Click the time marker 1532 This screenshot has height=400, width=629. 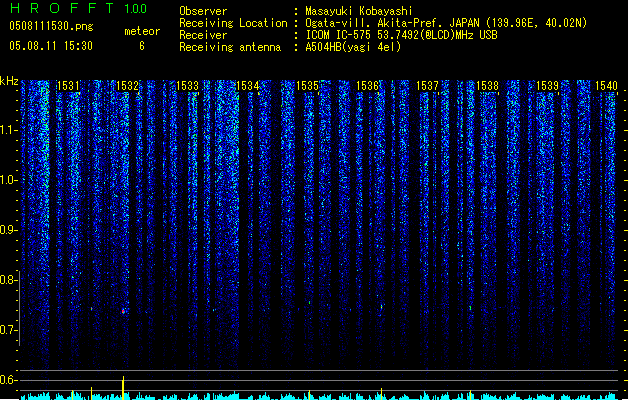click(x=127, y=86)
